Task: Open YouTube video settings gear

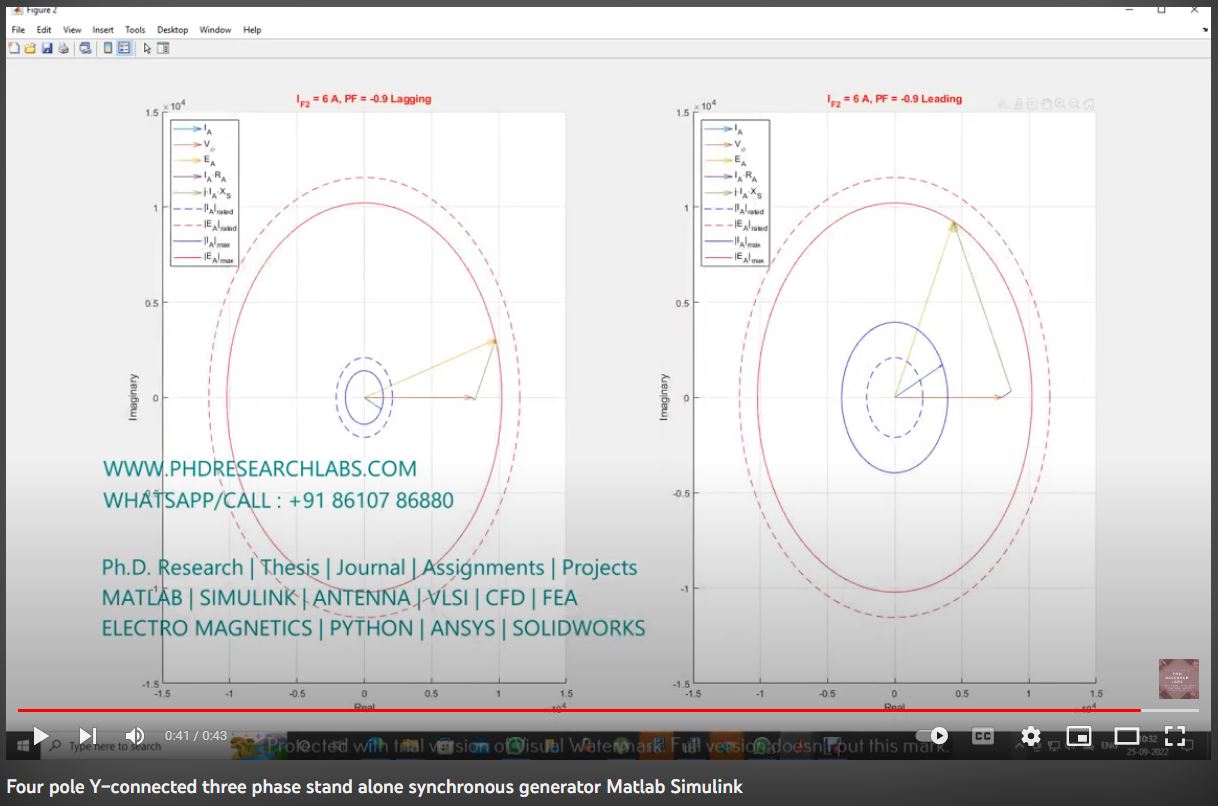Action: (x=1031, y=736)
